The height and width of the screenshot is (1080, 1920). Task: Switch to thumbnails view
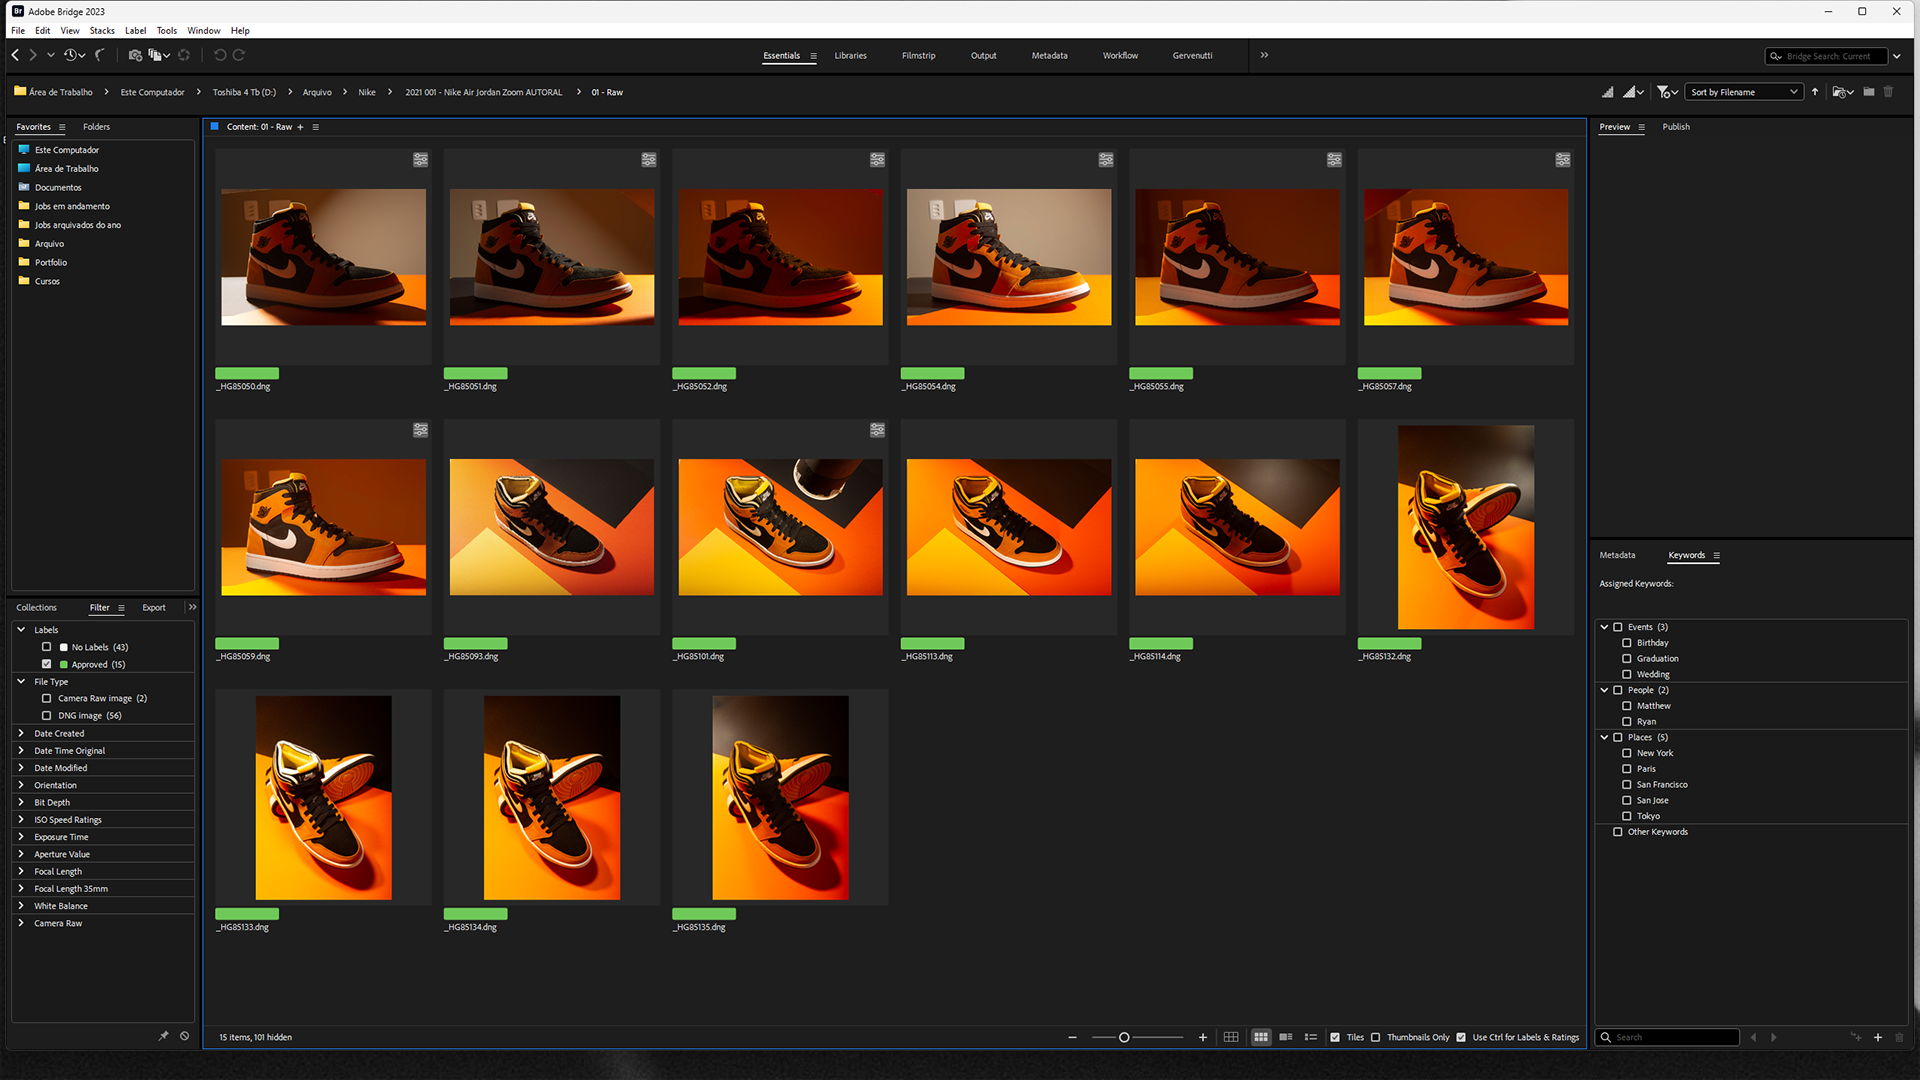[x=1261, y=1037]
